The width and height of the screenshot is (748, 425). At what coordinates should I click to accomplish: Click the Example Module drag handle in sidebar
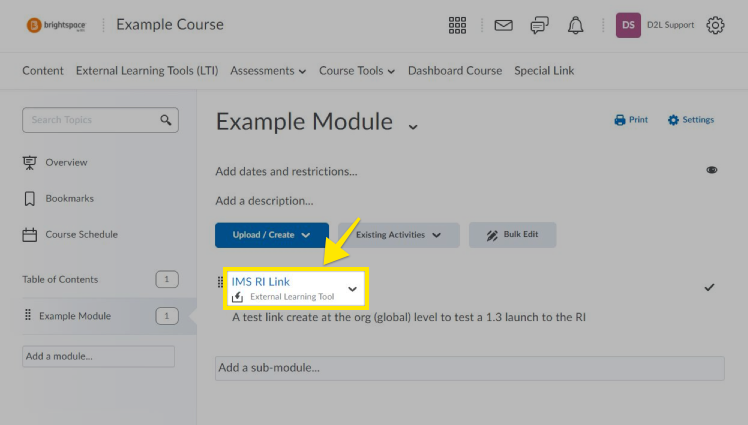point(28,315)
